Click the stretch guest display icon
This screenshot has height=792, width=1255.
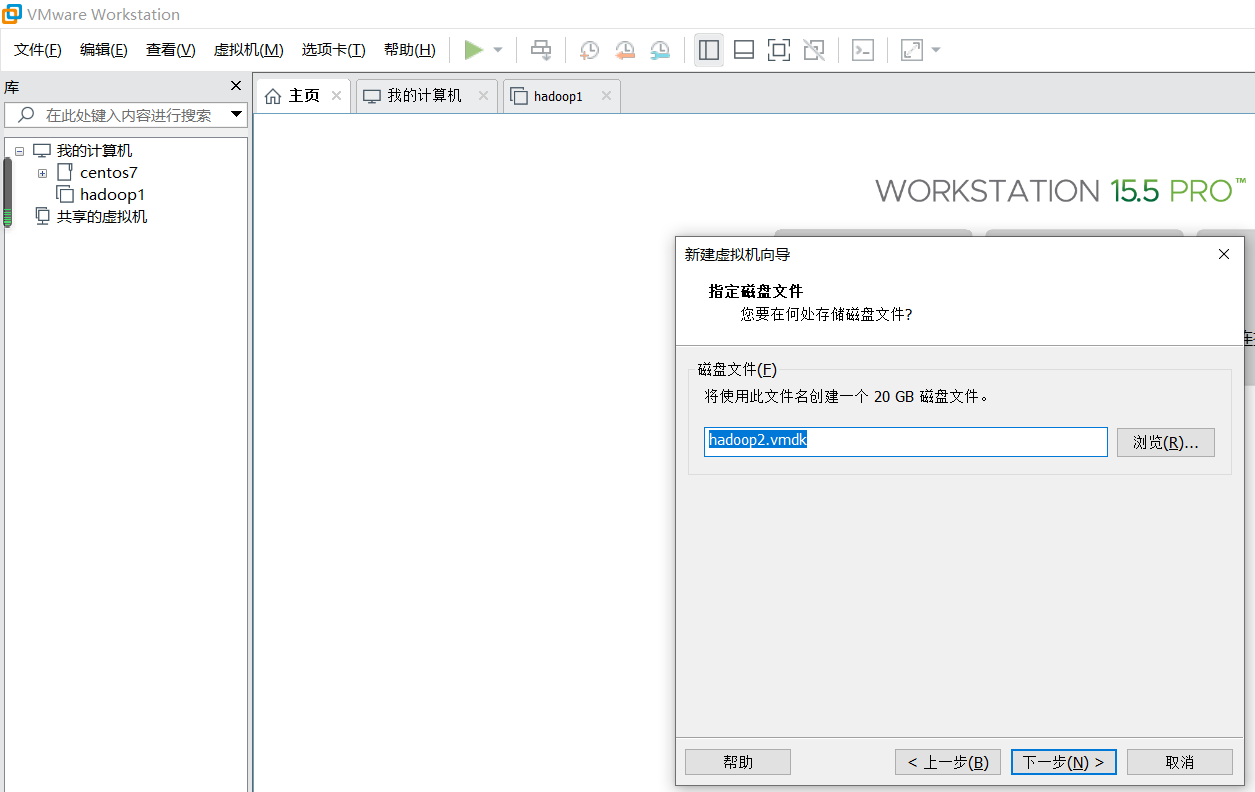click(x=912, y=50)
